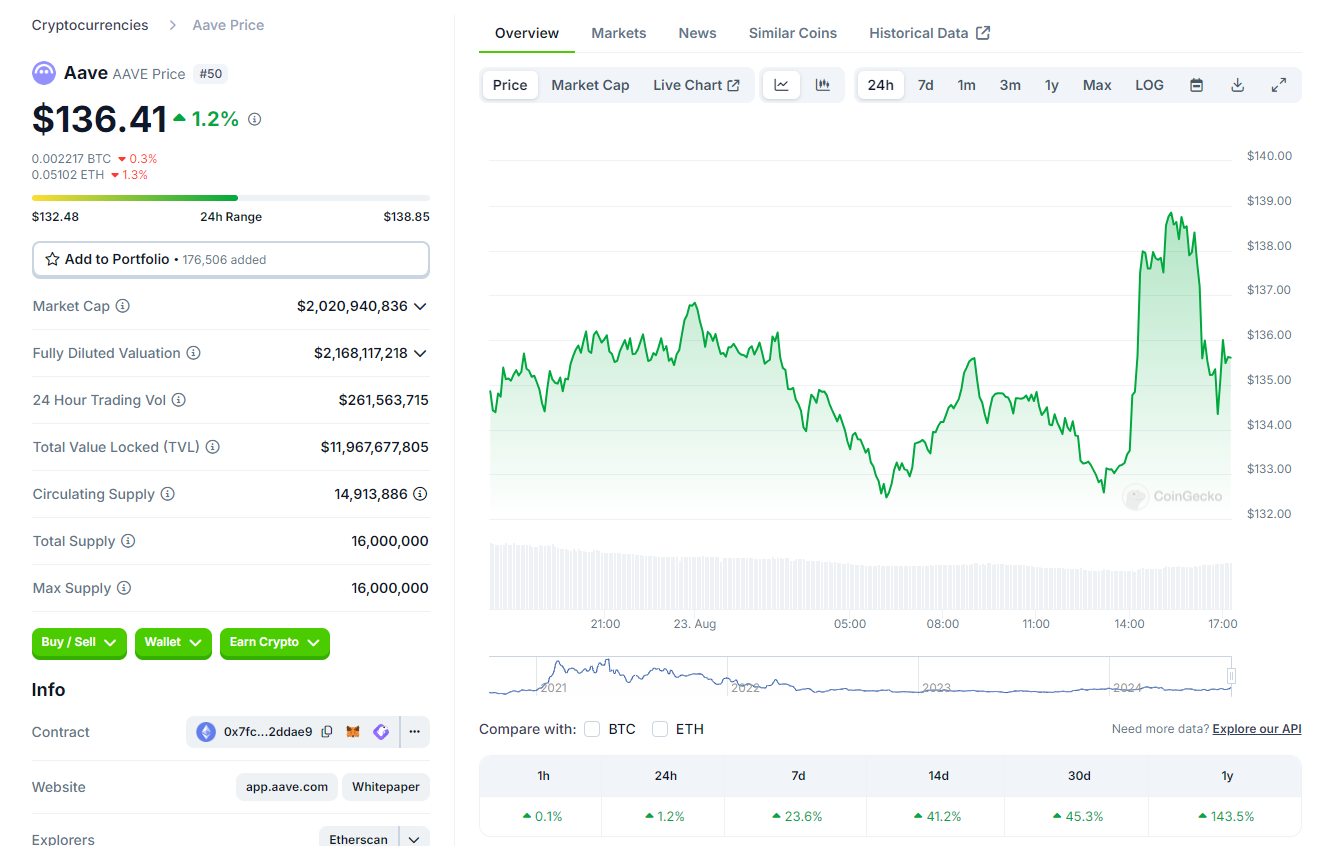Expand Fully Diluted Valuation chevron
Viewport: 1327px width, 850px height.
click(x=420, y=353)
